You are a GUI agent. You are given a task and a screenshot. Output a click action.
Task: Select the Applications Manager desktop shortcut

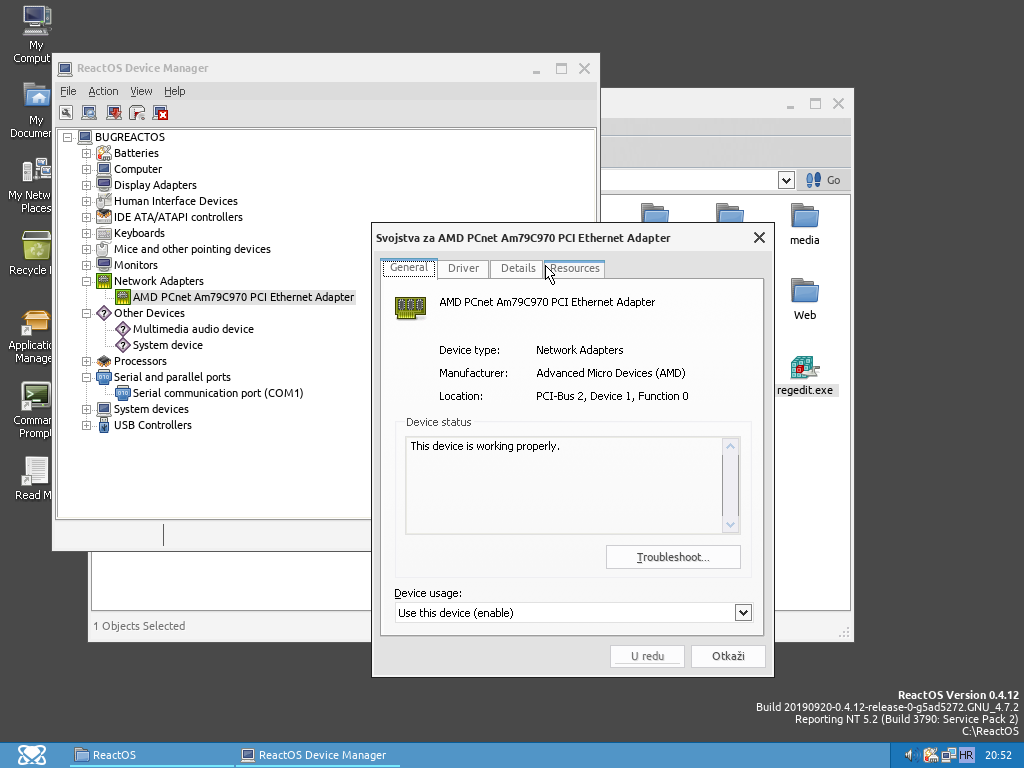[35, 336]
